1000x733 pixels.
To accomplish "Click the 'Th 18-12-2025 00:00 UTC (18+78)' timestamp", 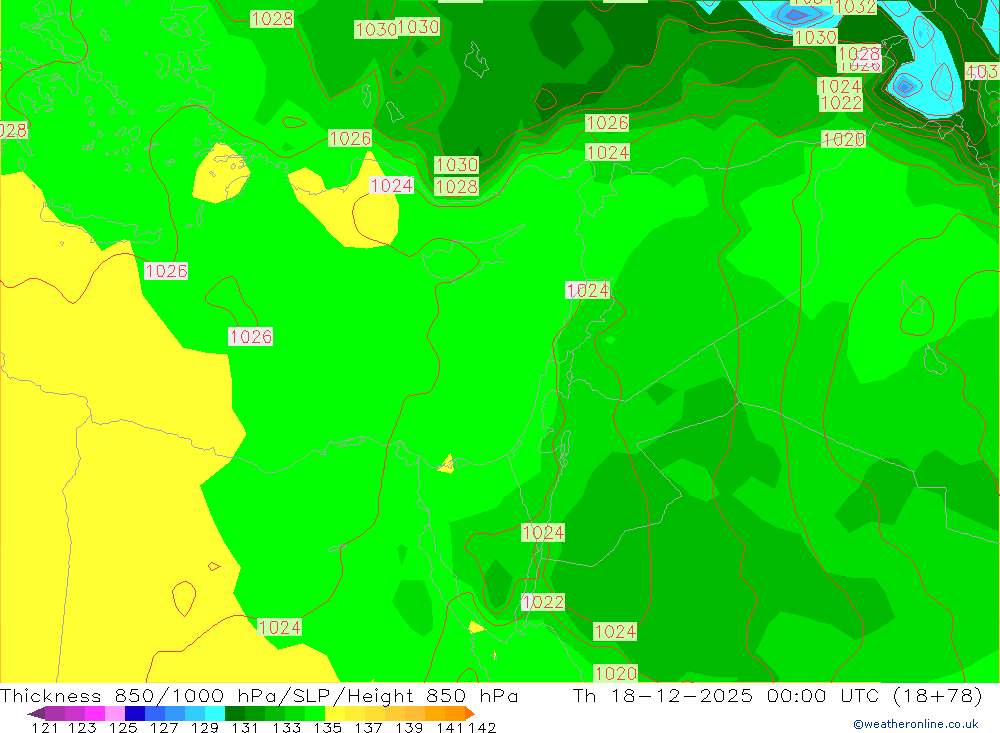I will click(x=777, y=695).
